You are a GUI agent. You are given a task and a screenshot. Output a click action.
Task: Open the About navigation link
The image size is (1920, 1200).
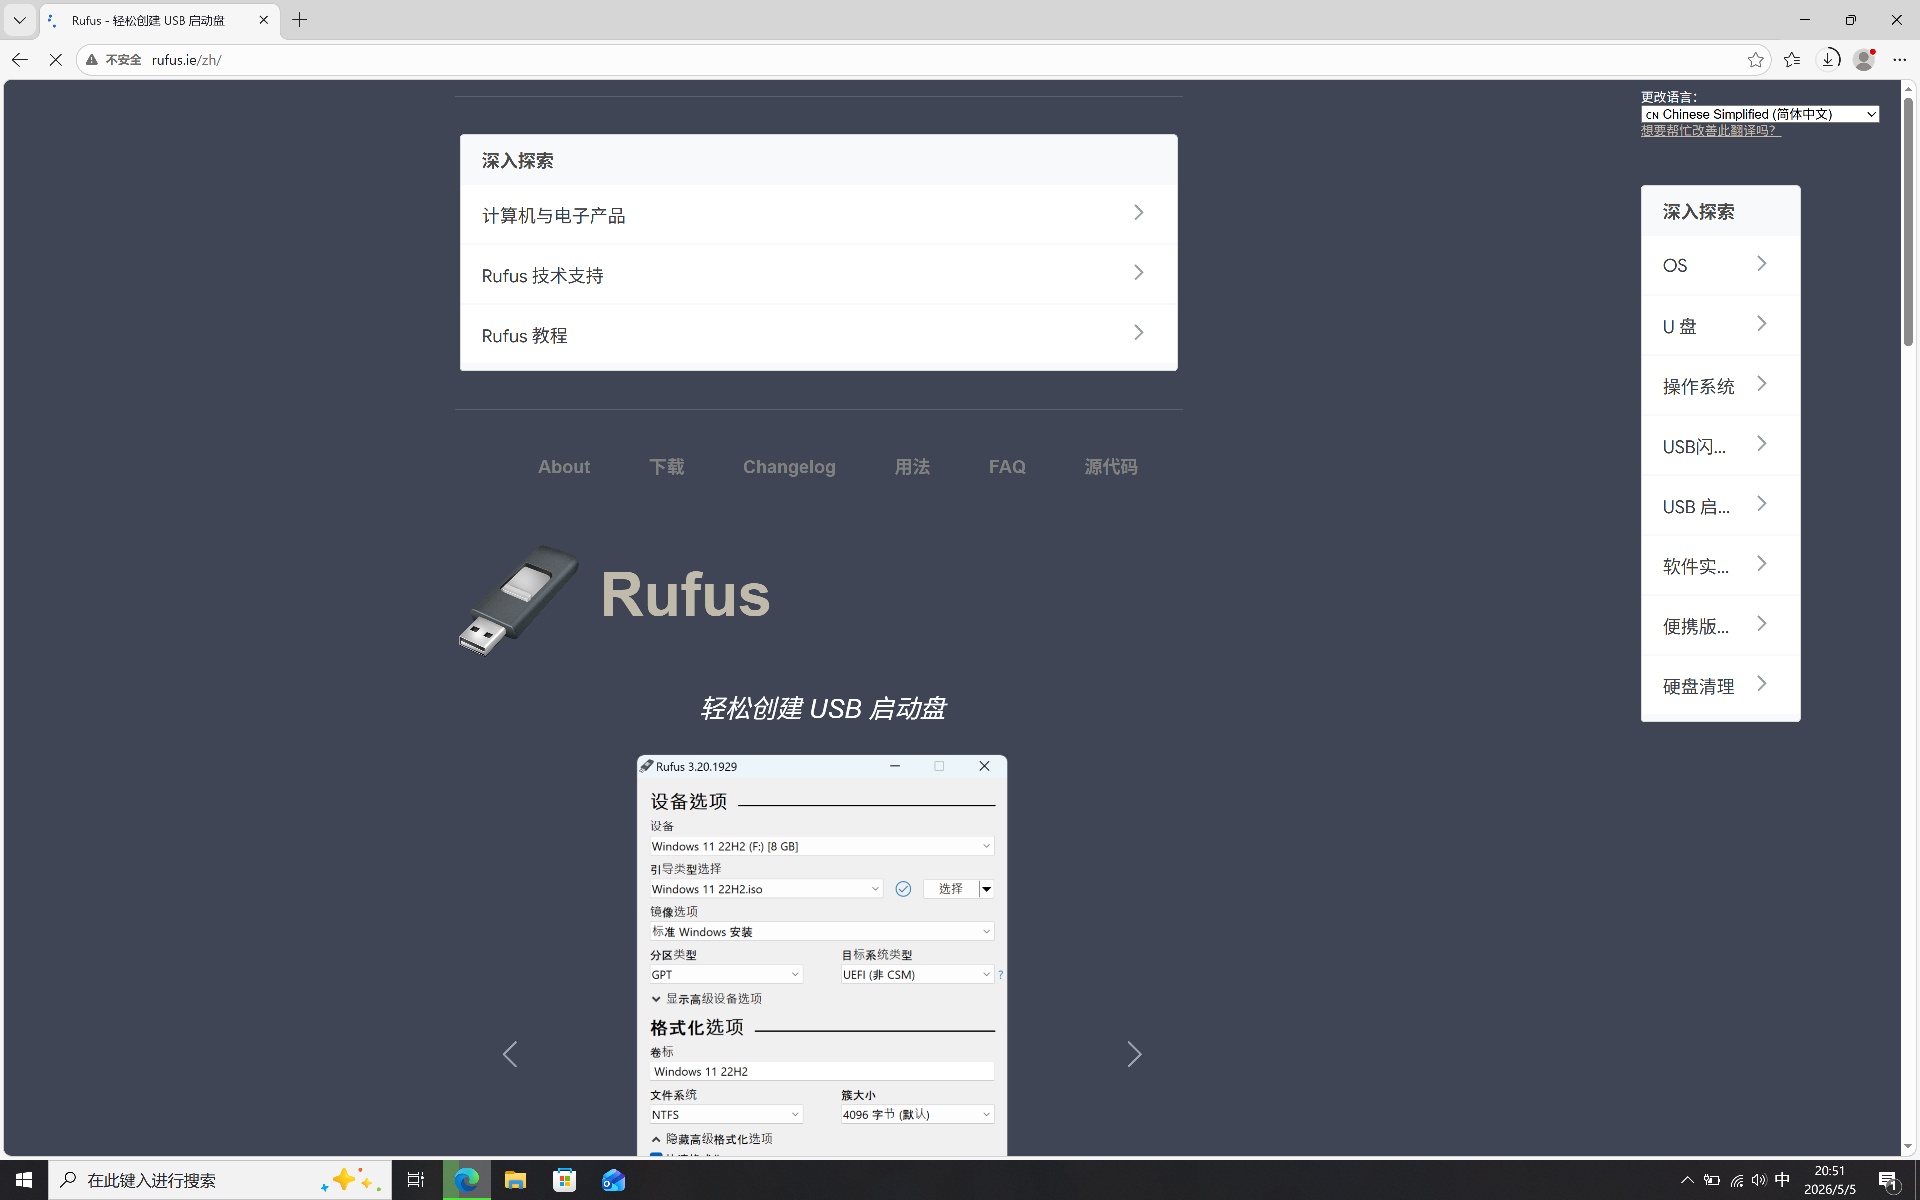pyautogui.click(x=564, y=467)
